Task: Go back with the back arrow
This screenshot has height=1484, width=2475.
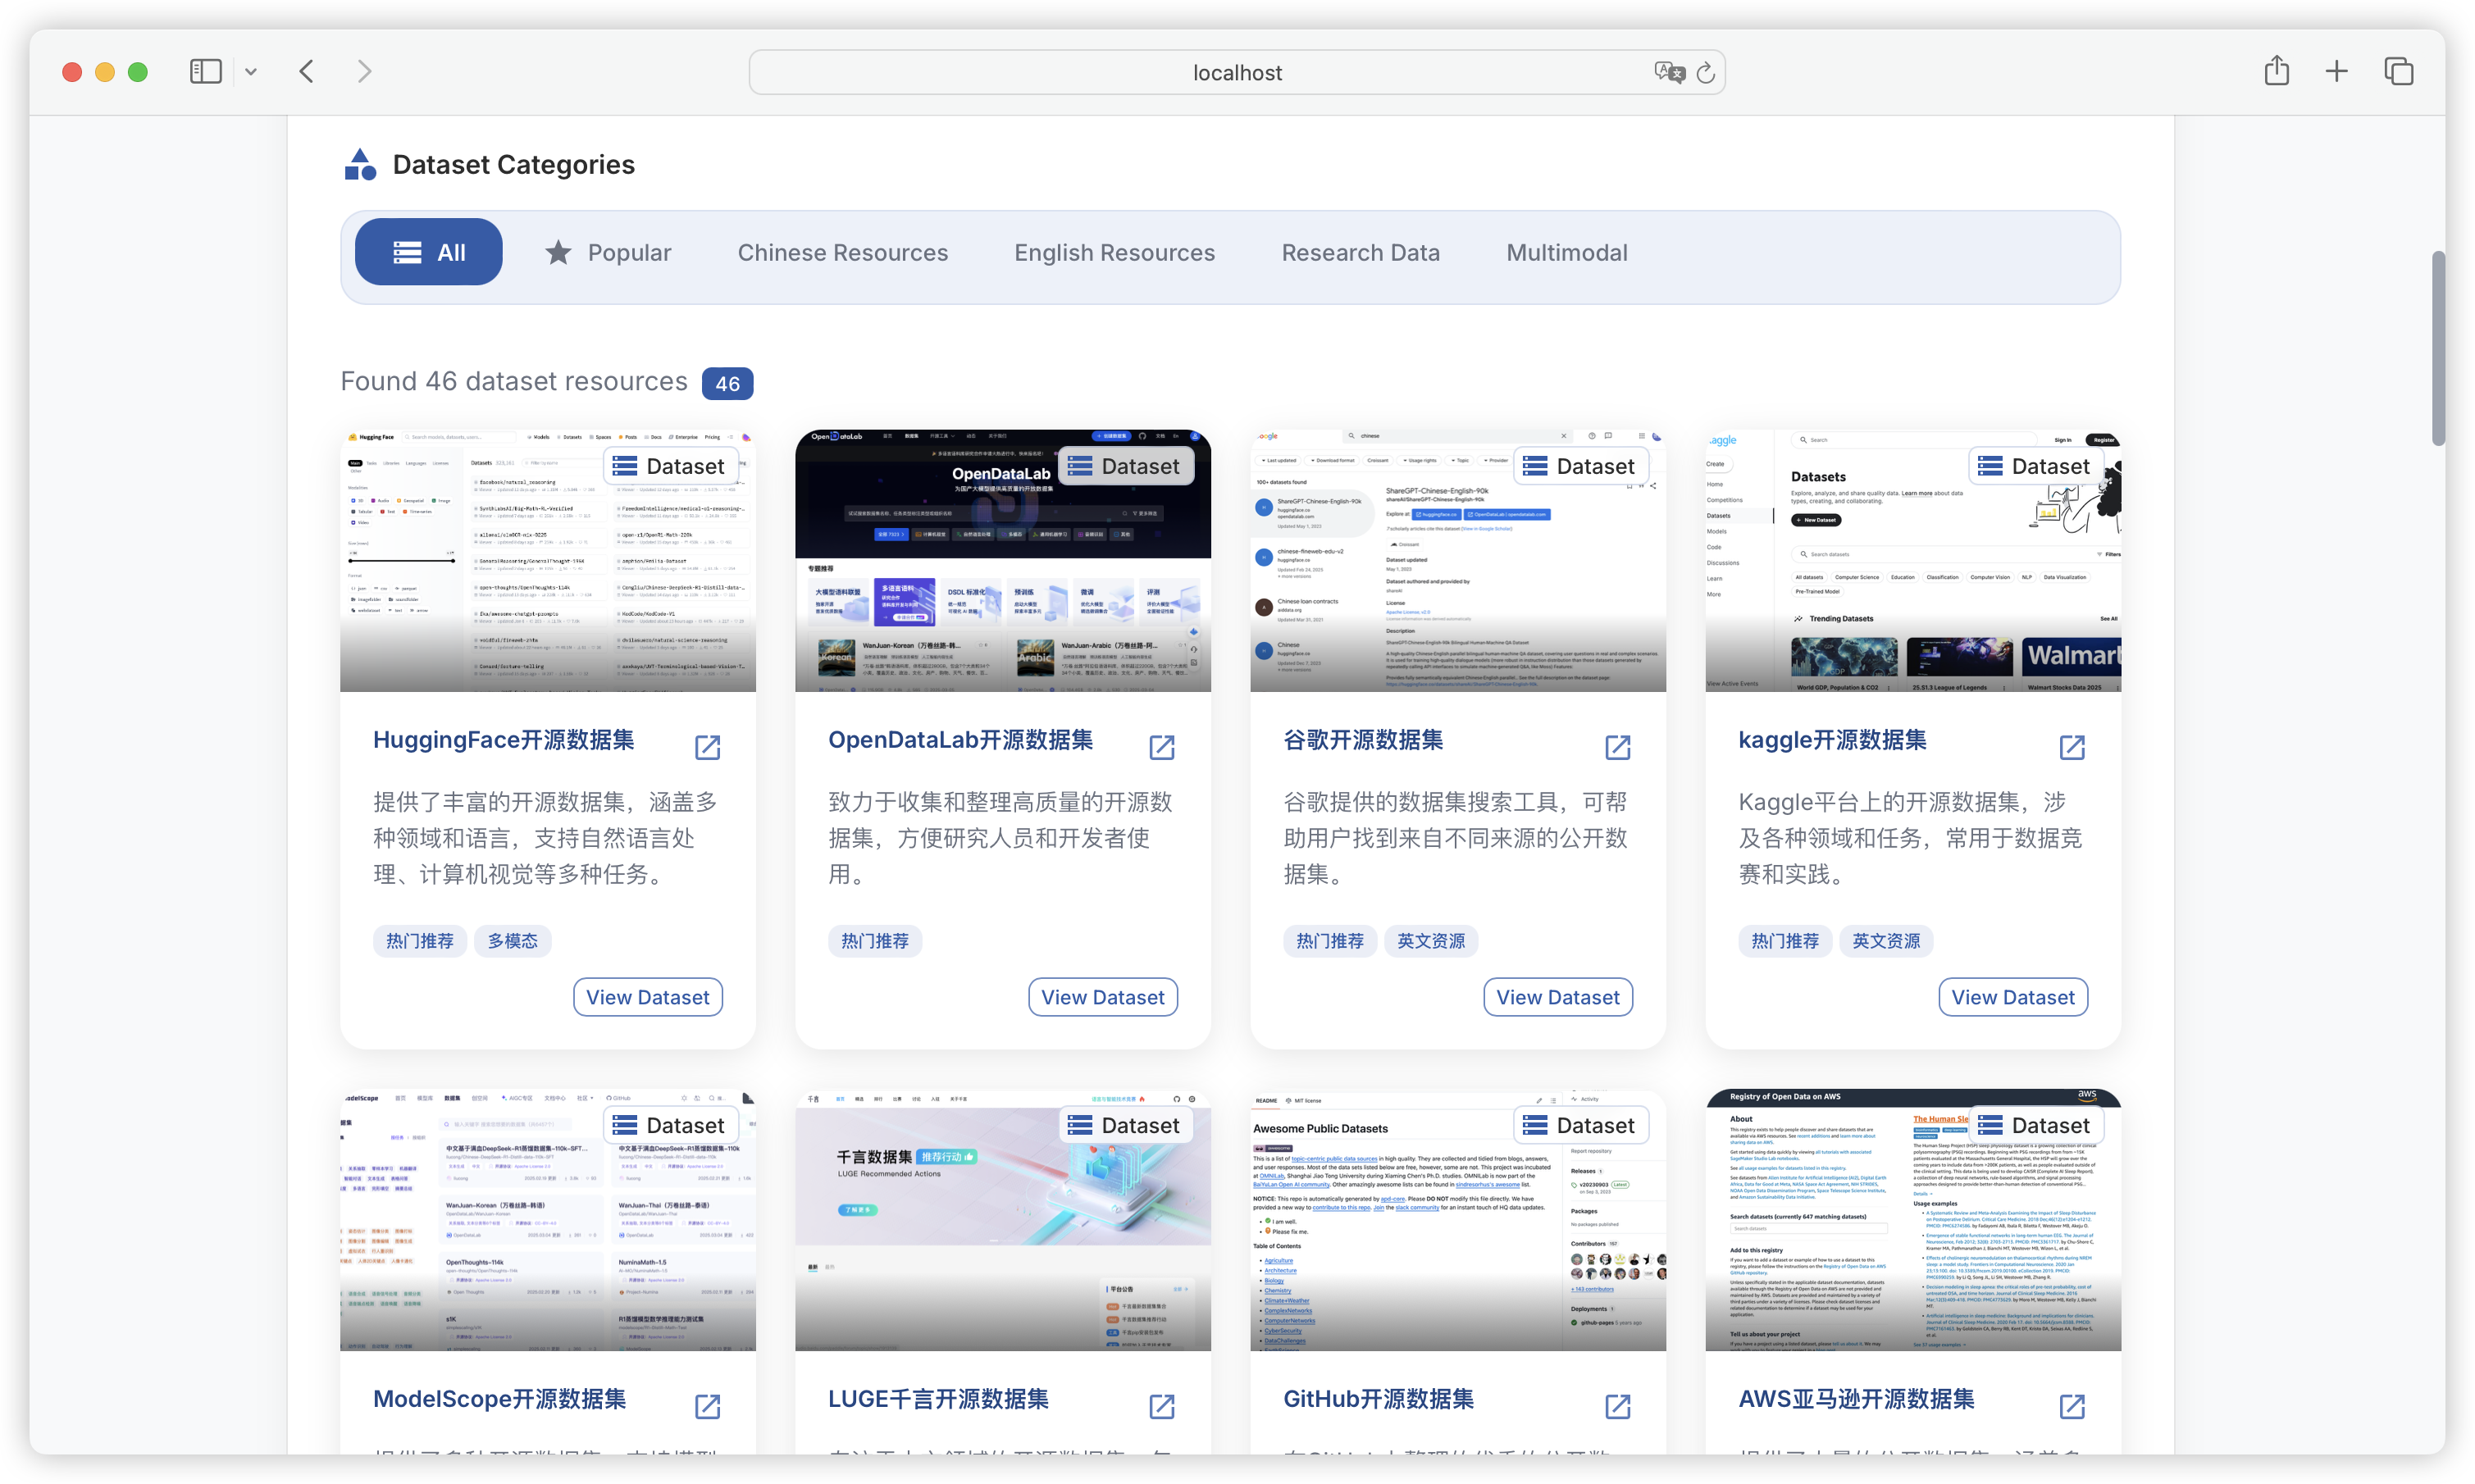Action: click(307, 71)
